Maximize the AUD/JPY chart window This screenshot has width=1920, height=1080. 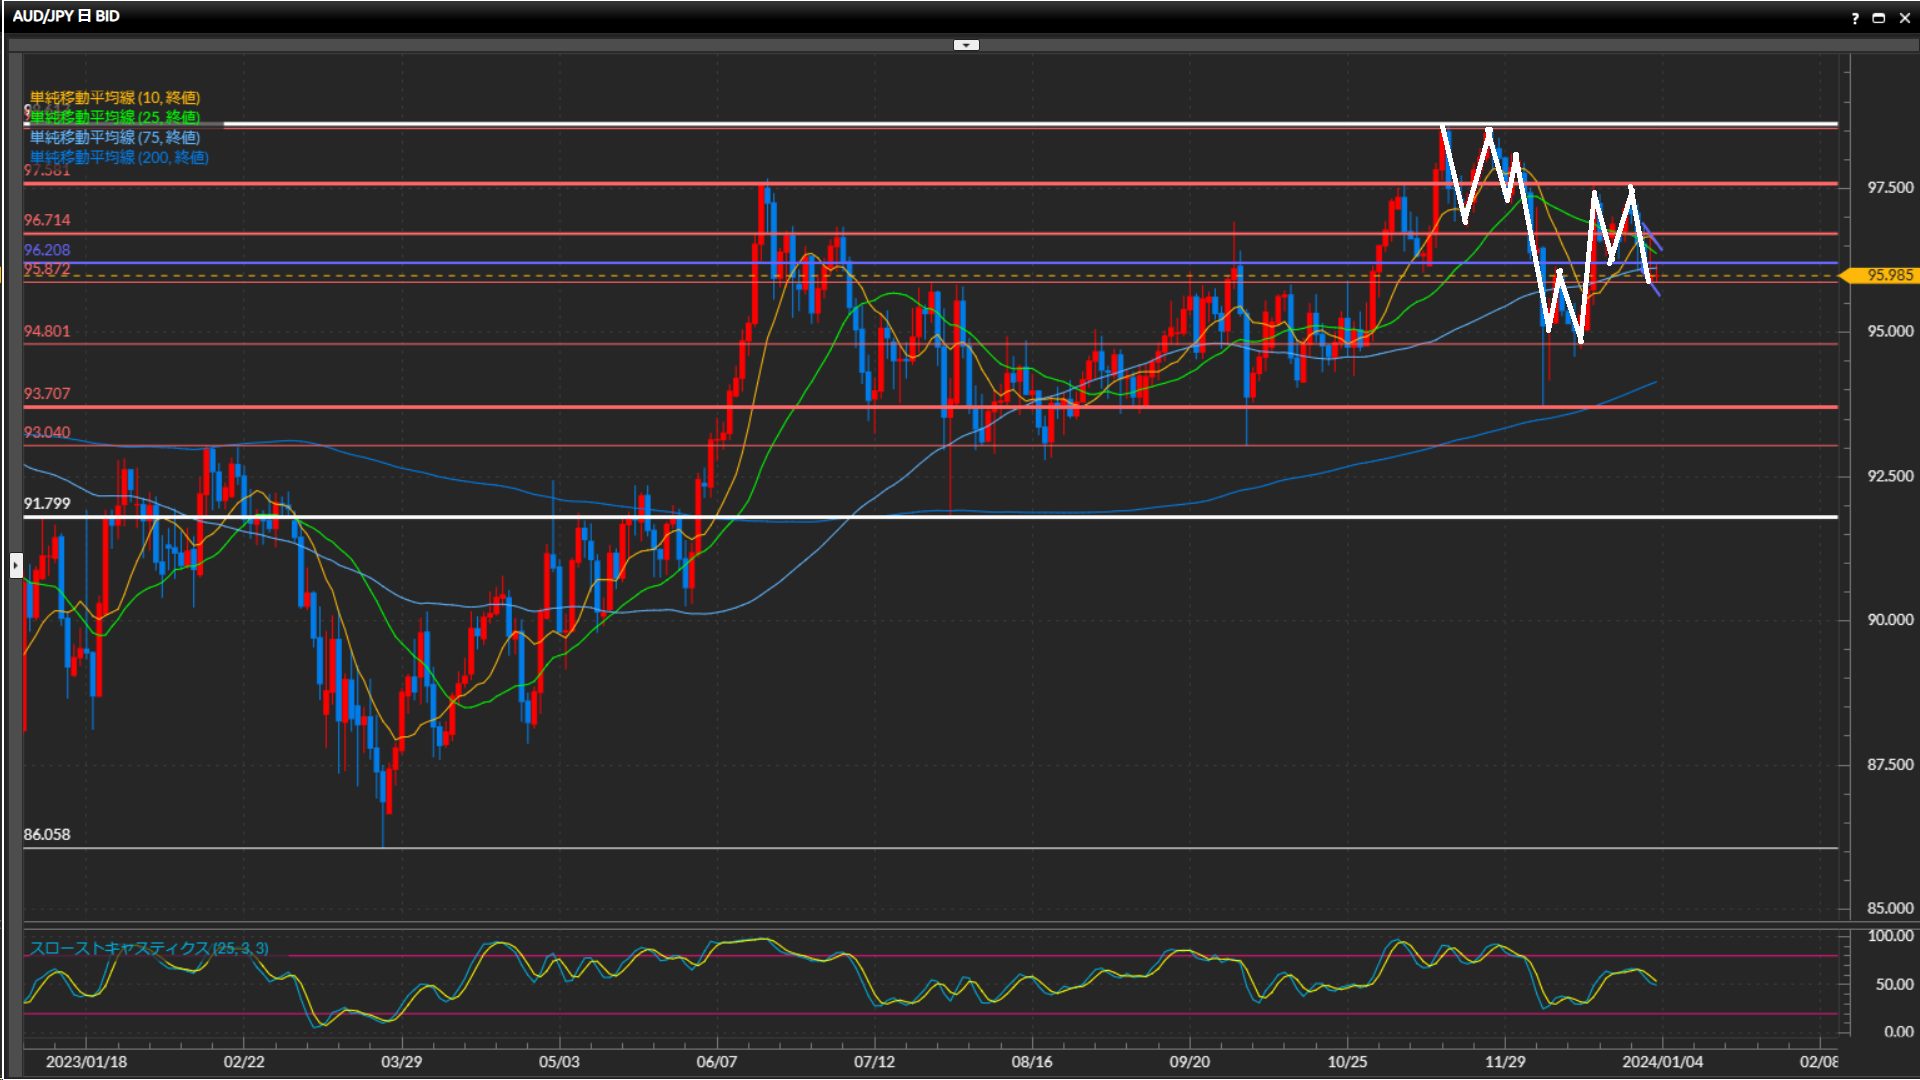pos(1879,18)
